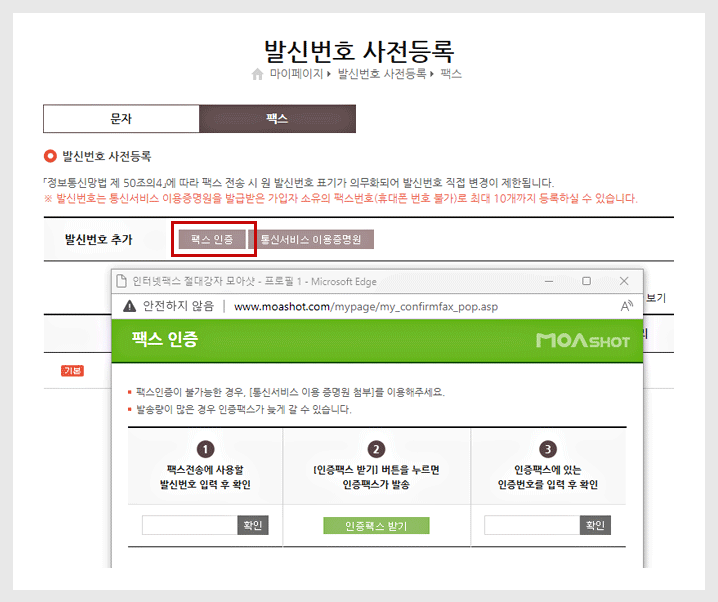Image resolution: width=718 pixels, height=602 pixels.
Task: Click the 발신번호 추가 label
Action: (98, 239)
